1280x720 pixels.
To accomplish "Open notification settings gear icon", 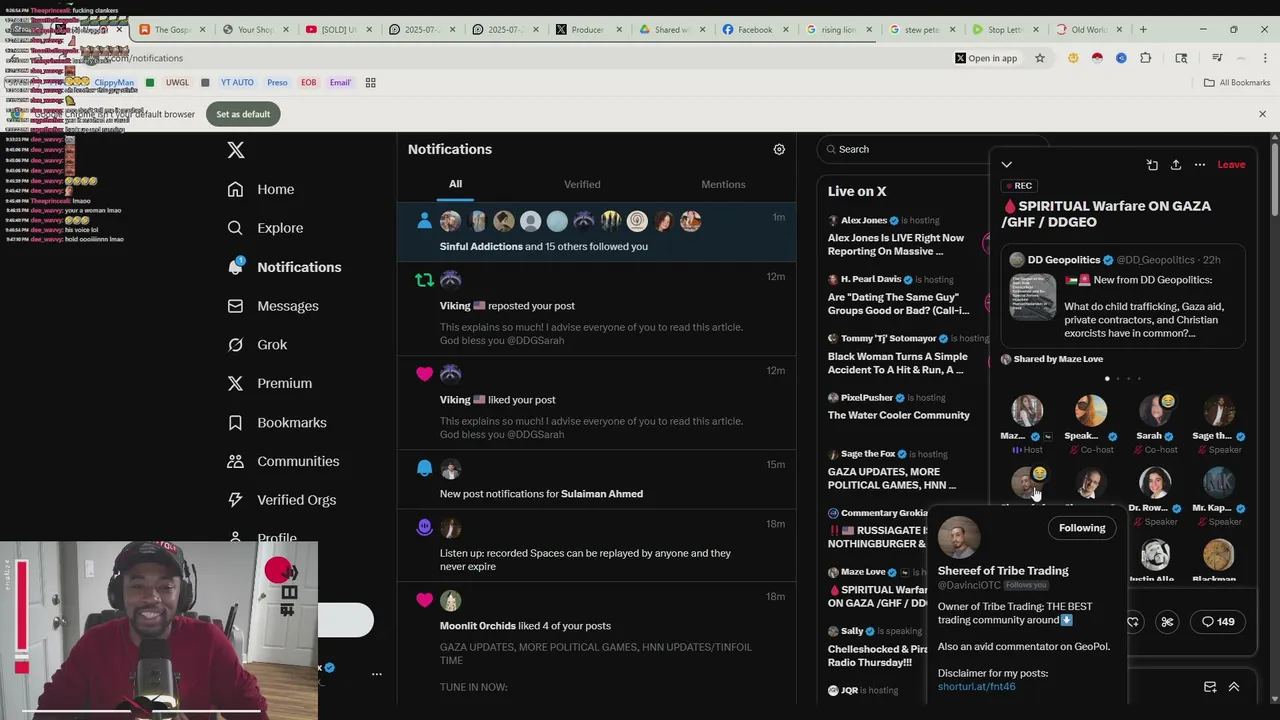I will click(x=779, y=149).
